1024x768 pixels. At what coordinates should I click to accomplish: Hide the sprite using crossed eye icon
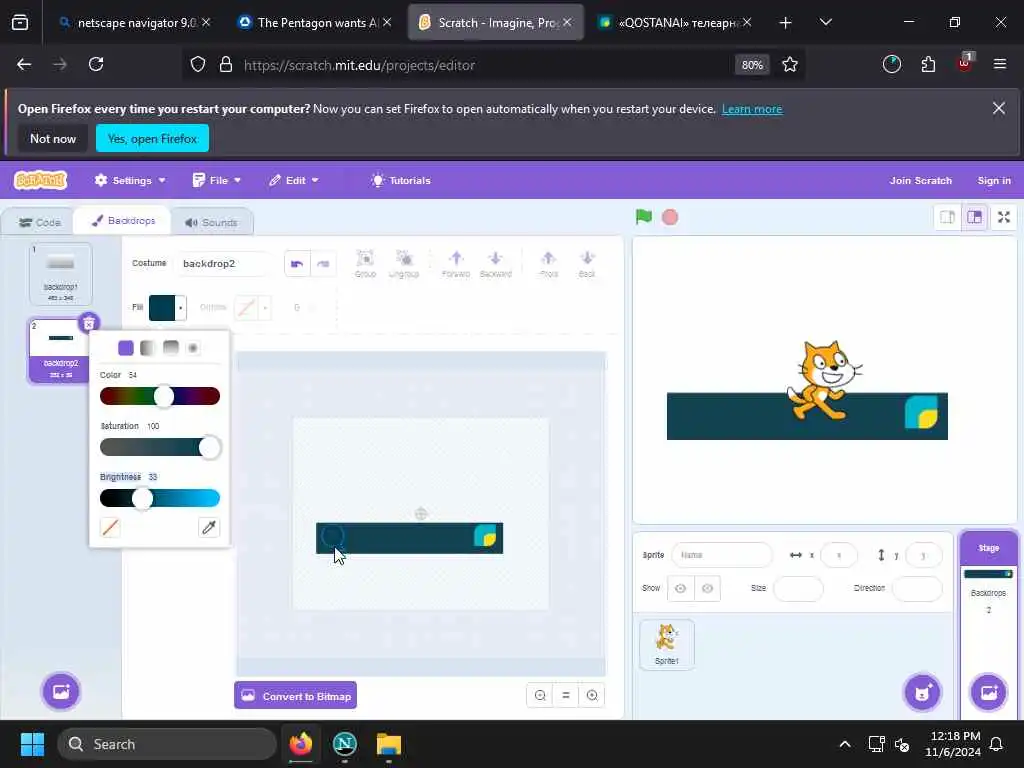point(707,588)
